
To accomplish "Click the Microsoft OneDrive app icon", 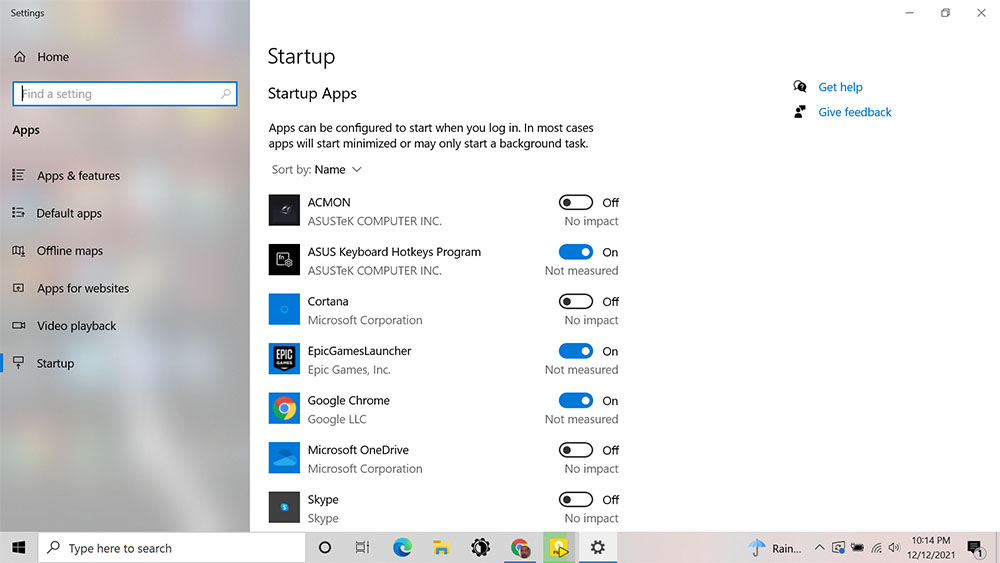I will (284, 458).
